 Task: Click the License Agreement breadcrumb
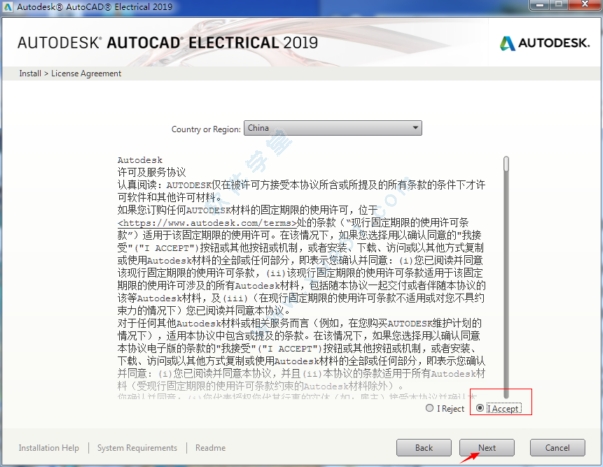pyautogui.click(x=88, y=74)
